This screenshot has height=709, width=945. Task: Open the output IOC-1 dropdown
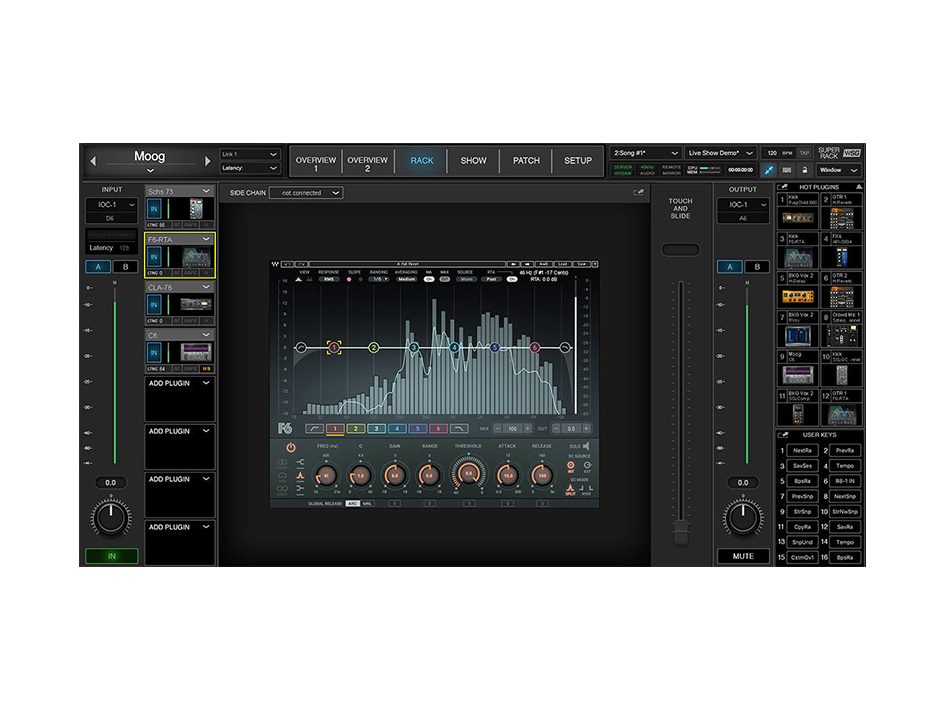[x=743, y=204]
